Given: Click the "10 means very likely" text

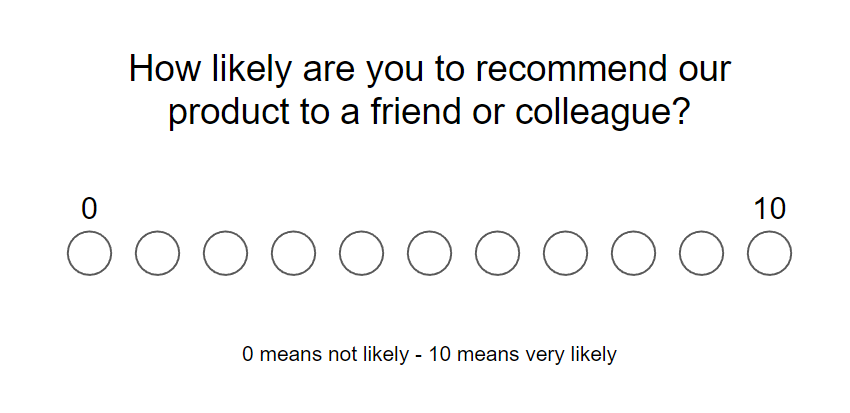Looking at the screenshot, I should 523,354.
